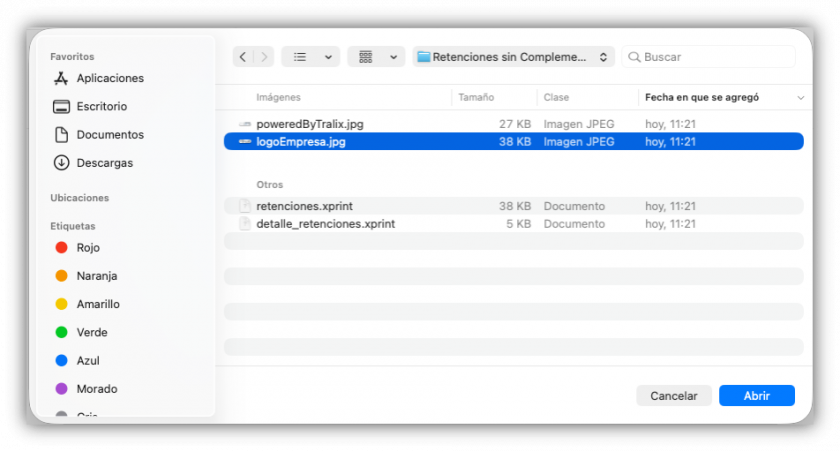840x452 pixels.
Task: Sort files by Tamaño column header
Action: [x=476, y=97]
